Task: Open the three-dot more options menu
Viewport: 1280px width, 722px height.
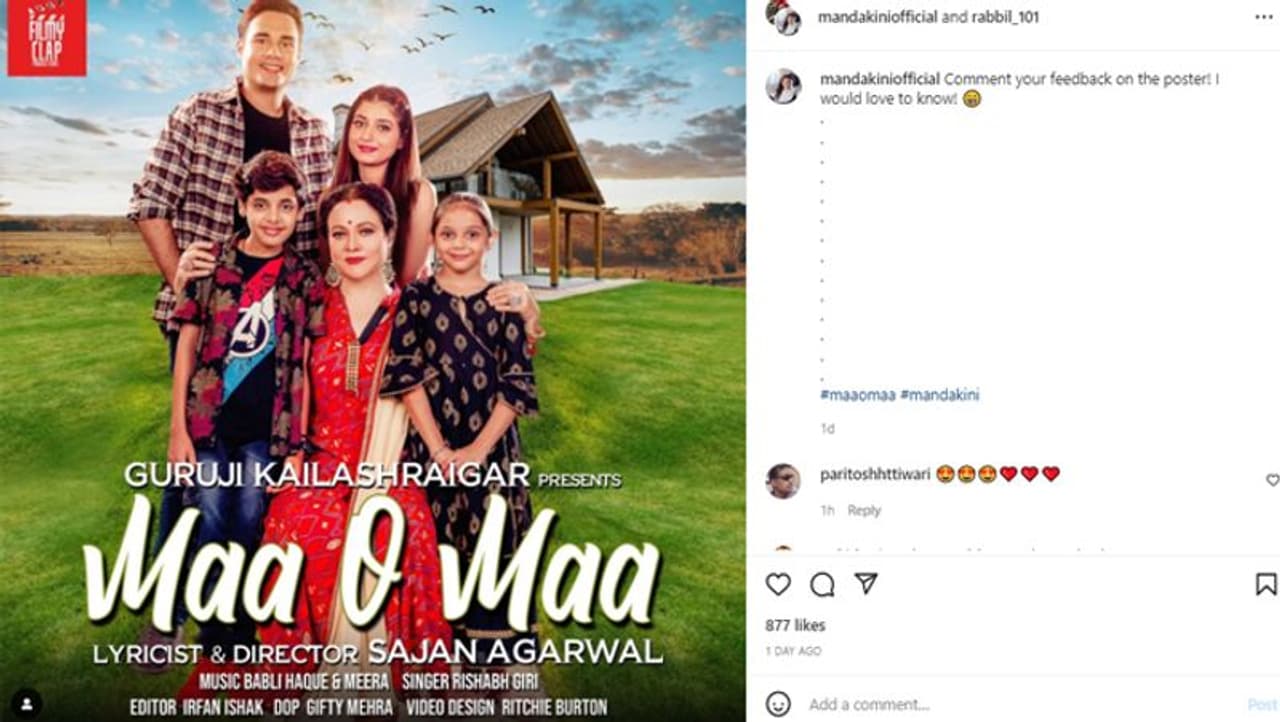Action: pyautogui.click(x=1264, y=17)
